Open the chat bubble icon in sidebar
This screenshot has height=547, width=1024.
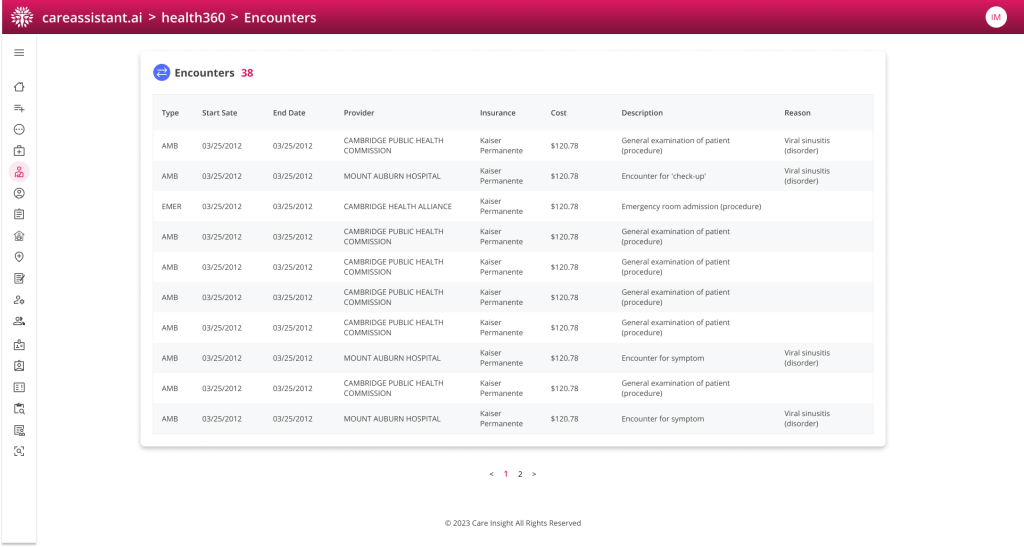click(x=19, y=129)
